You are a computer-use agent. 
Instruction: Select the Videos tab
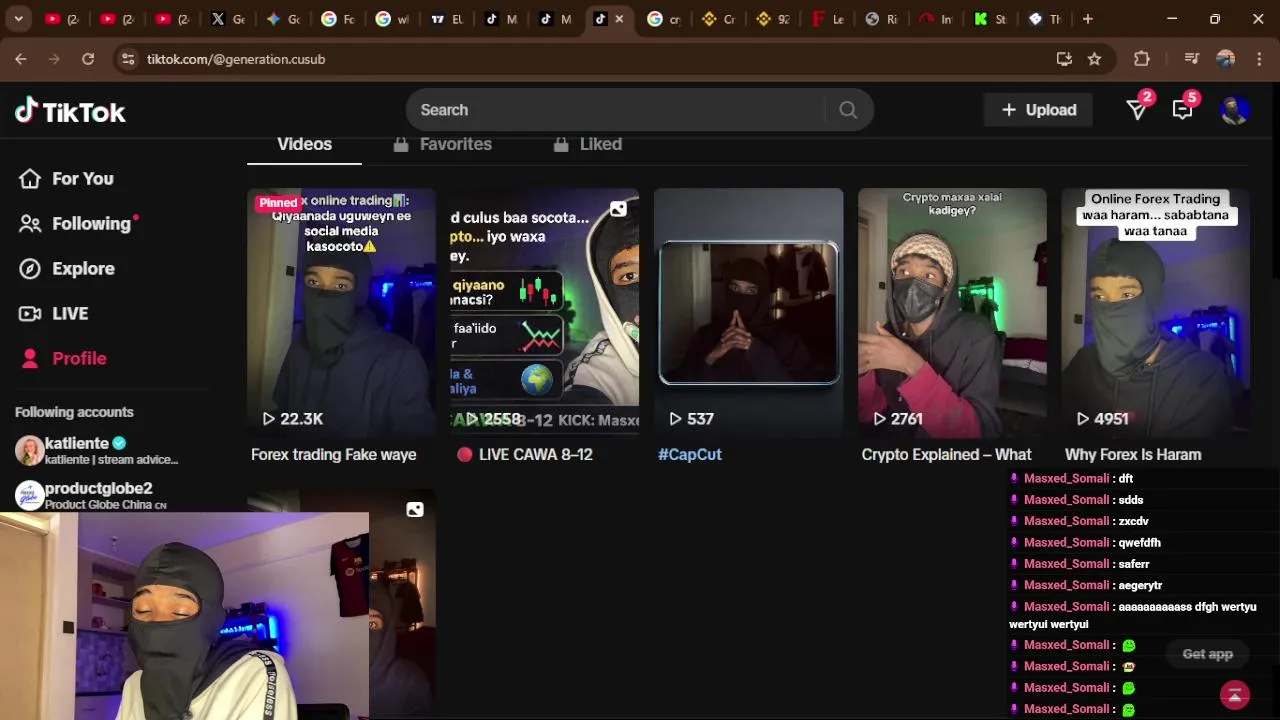(304, 145)
